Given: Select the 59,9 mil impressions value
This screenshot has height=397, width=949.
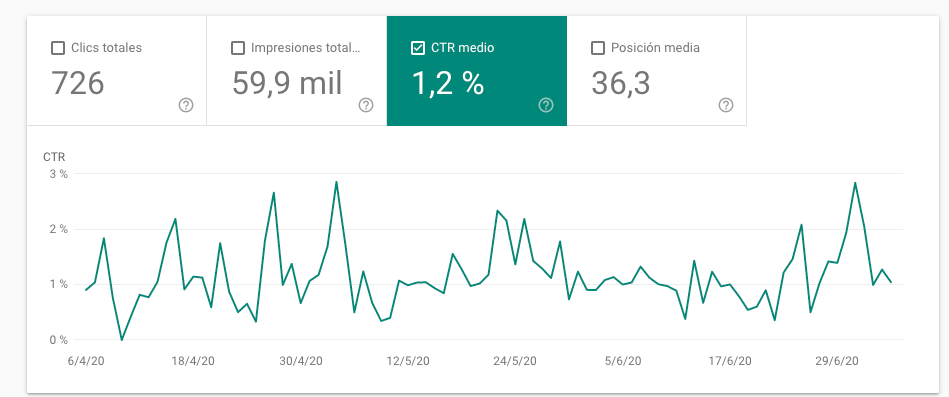Looking at the screenshot, I should 287,83.
